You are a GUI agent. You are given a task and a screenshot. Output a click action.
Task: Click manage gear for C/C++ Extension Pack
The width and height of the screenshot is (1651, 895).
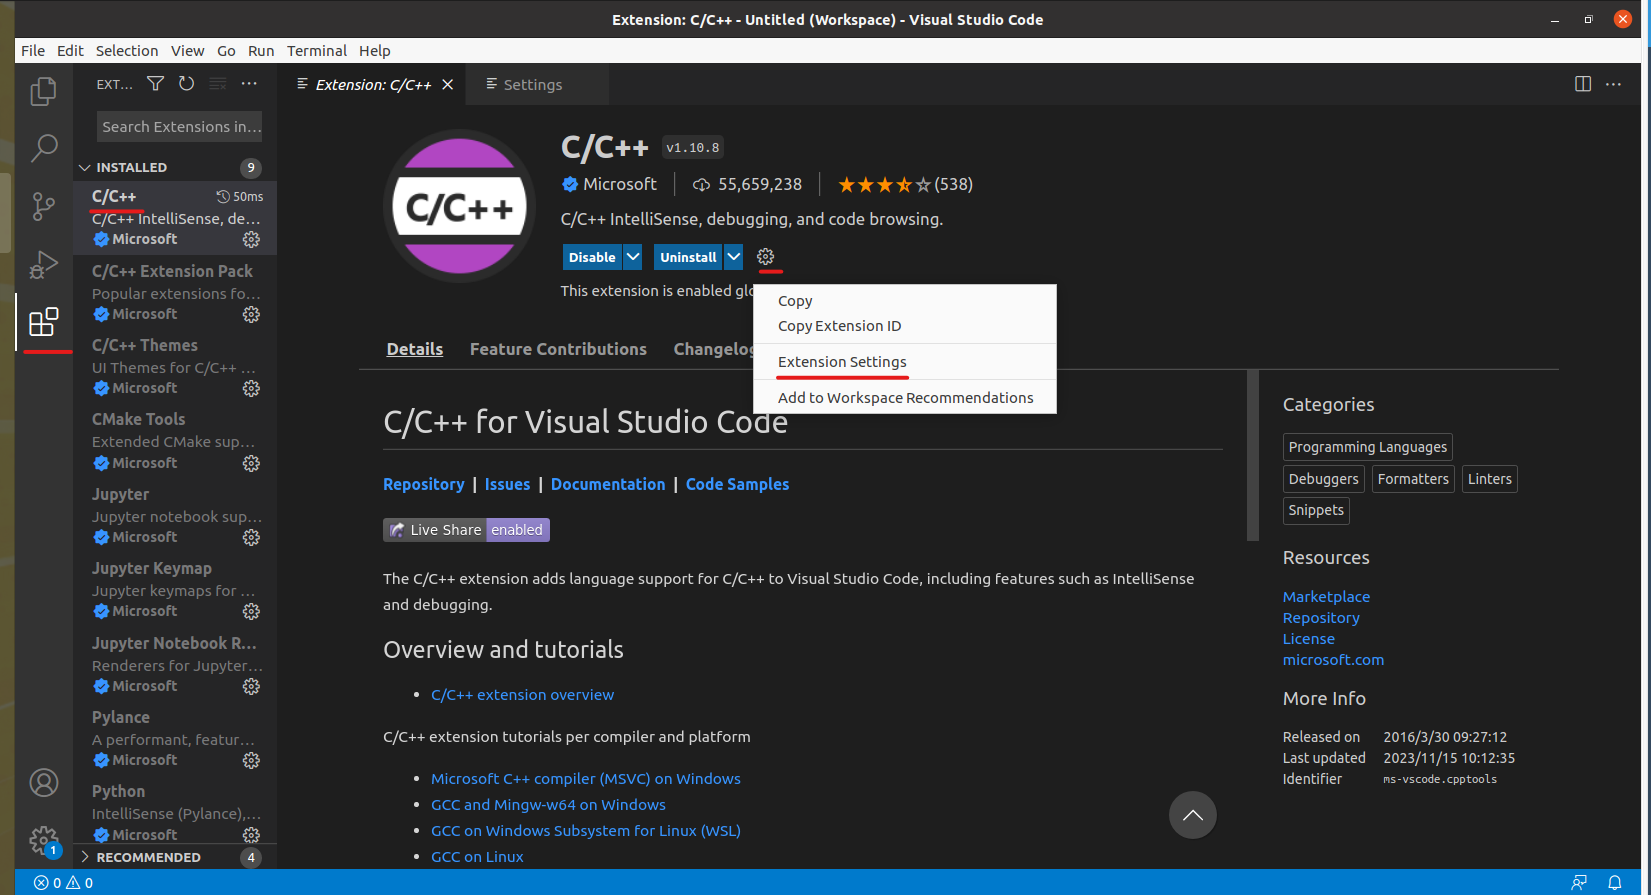pos(251,314)
